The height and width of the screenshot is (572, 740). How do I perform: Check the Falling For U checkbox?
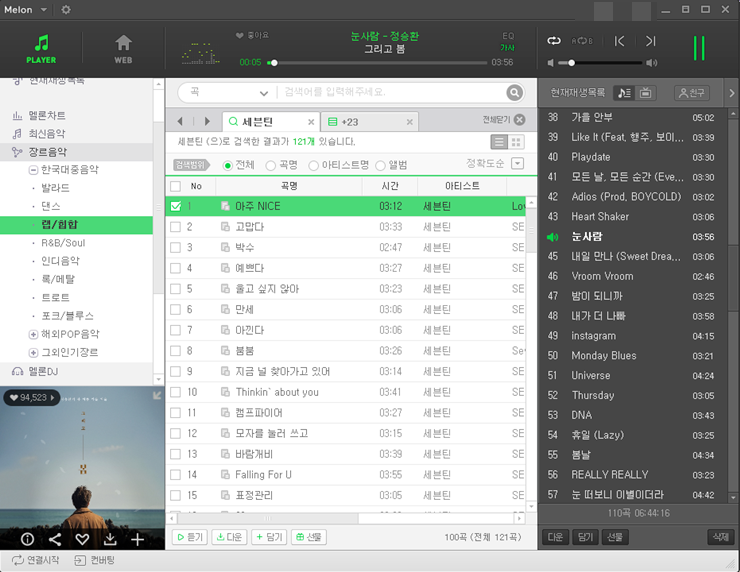tap(176, 475)
